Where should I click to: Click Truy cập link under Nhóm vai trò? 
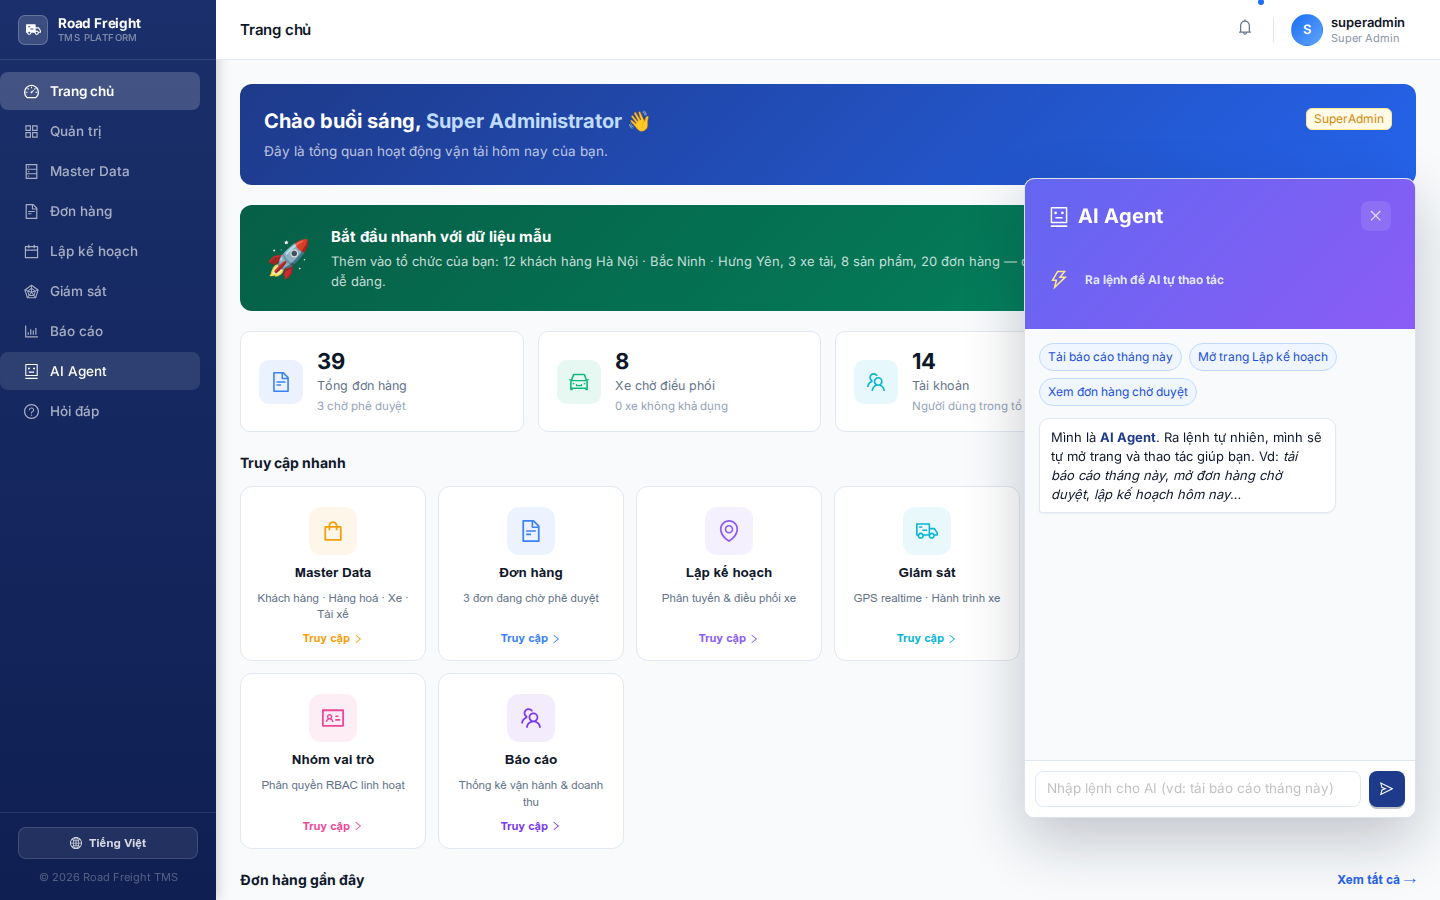coord(332,826)
